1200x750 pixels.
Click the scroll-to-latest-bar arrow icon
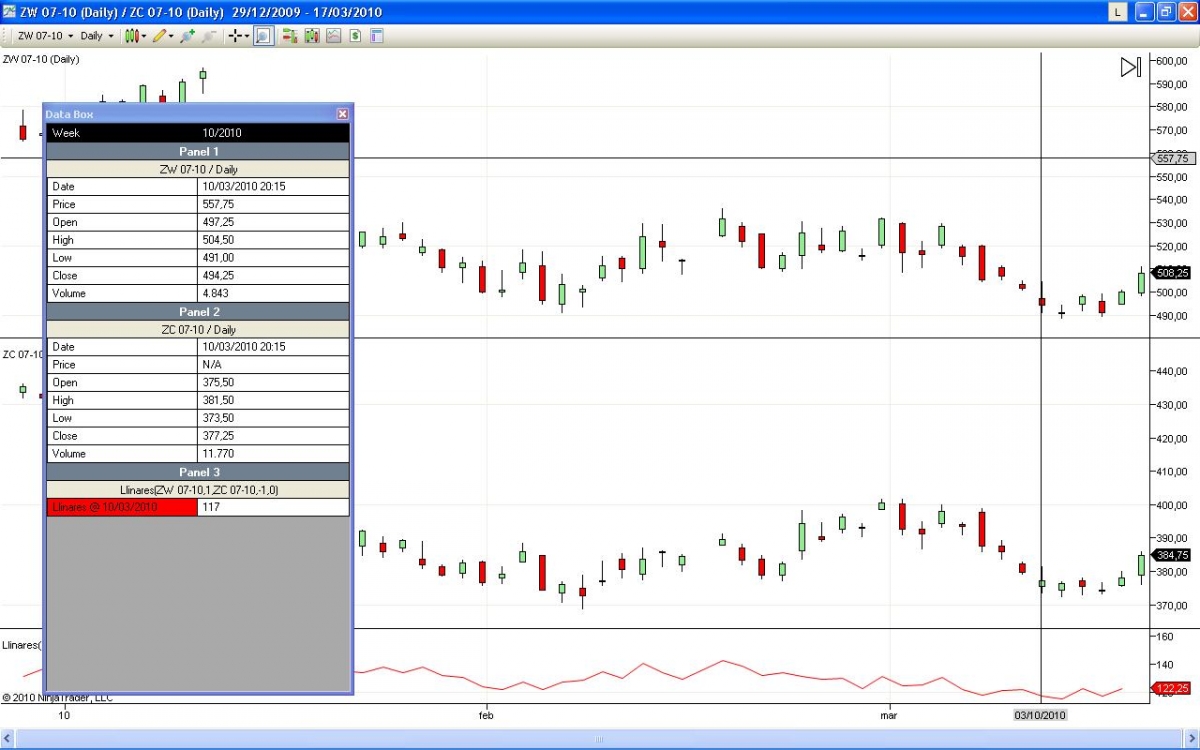(1130, 67)
